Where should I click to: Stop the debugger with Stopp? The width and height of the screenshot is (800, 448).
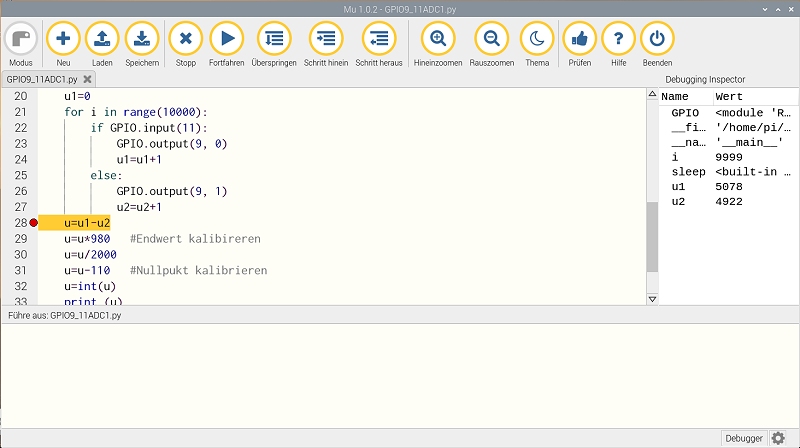pos(186,40)
